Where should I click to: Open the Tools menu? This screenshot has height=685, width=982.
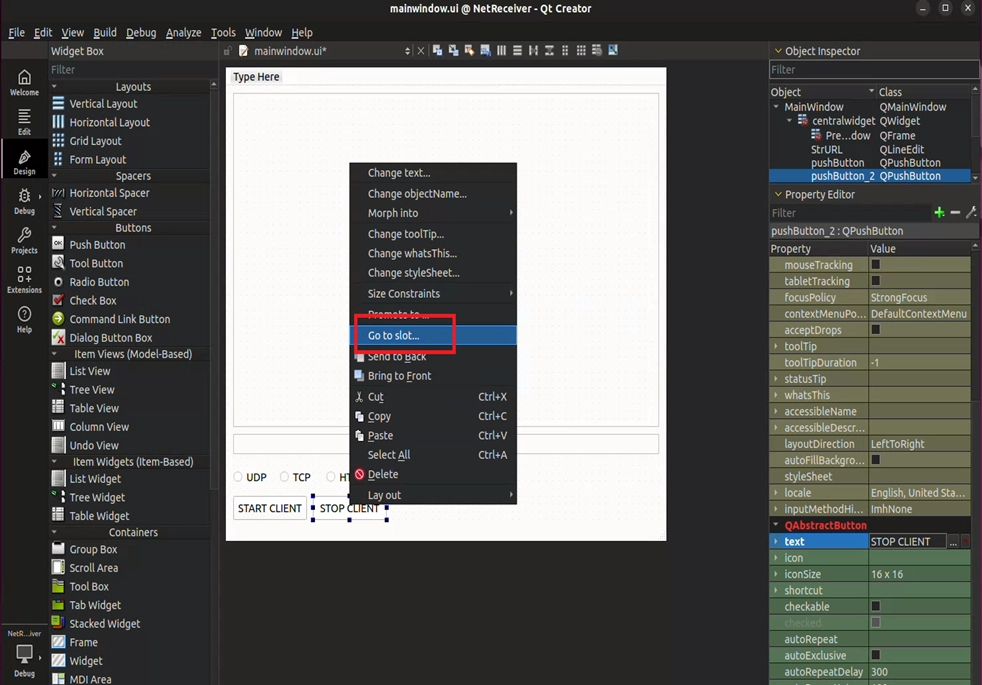[223, 33]
